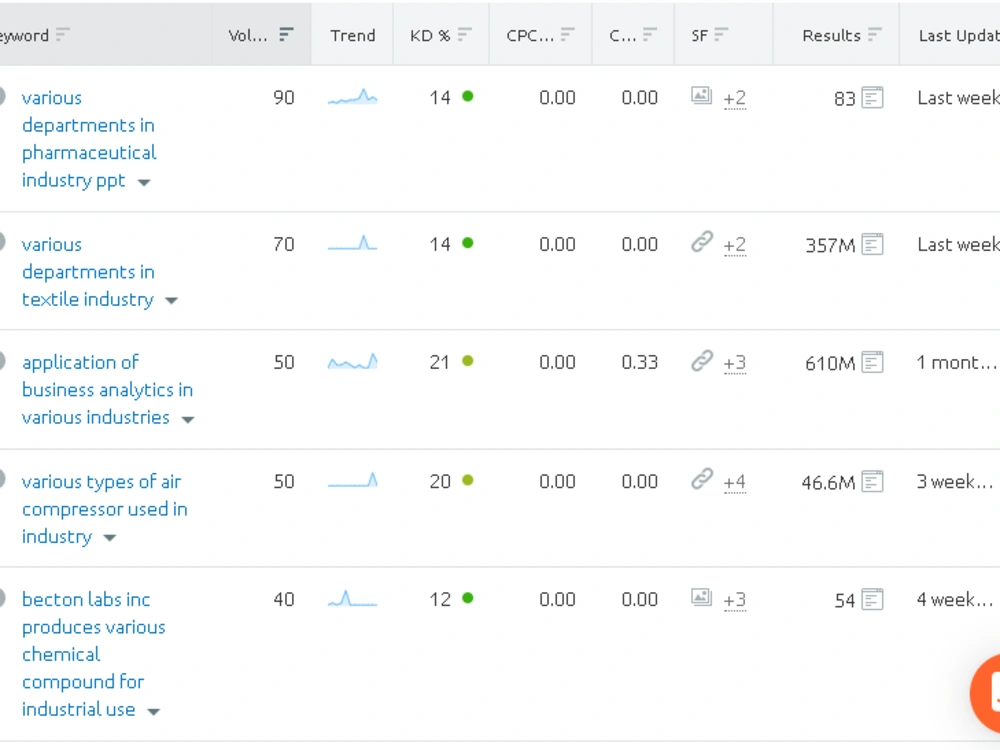Viewport: 1000px width, 750px height.
Task: Select checkbox for pharmaceutical industry ppt keyword
Action: (x=1, y=96)
